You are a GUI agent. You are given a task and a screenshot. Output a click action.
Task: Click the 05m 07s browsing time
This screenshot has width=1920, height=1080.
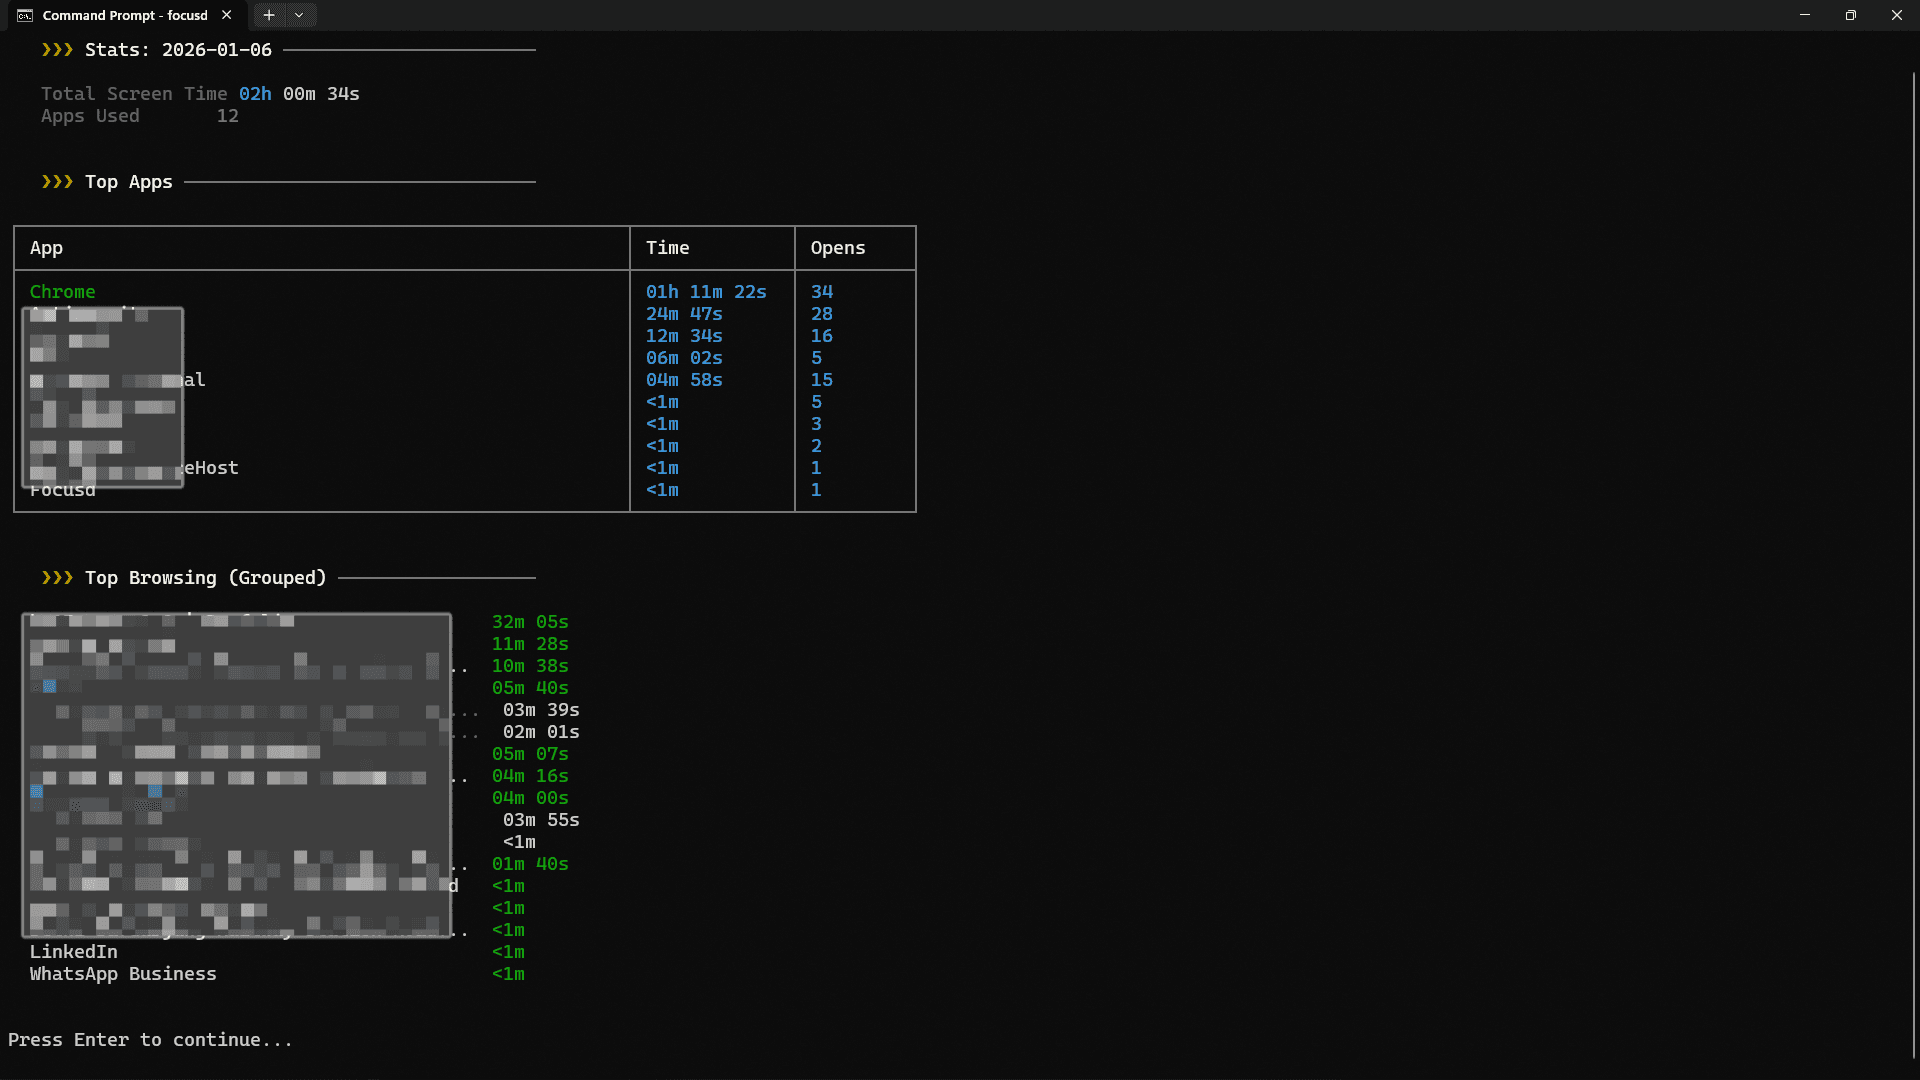pyautogui.click(x=530, y=754)
